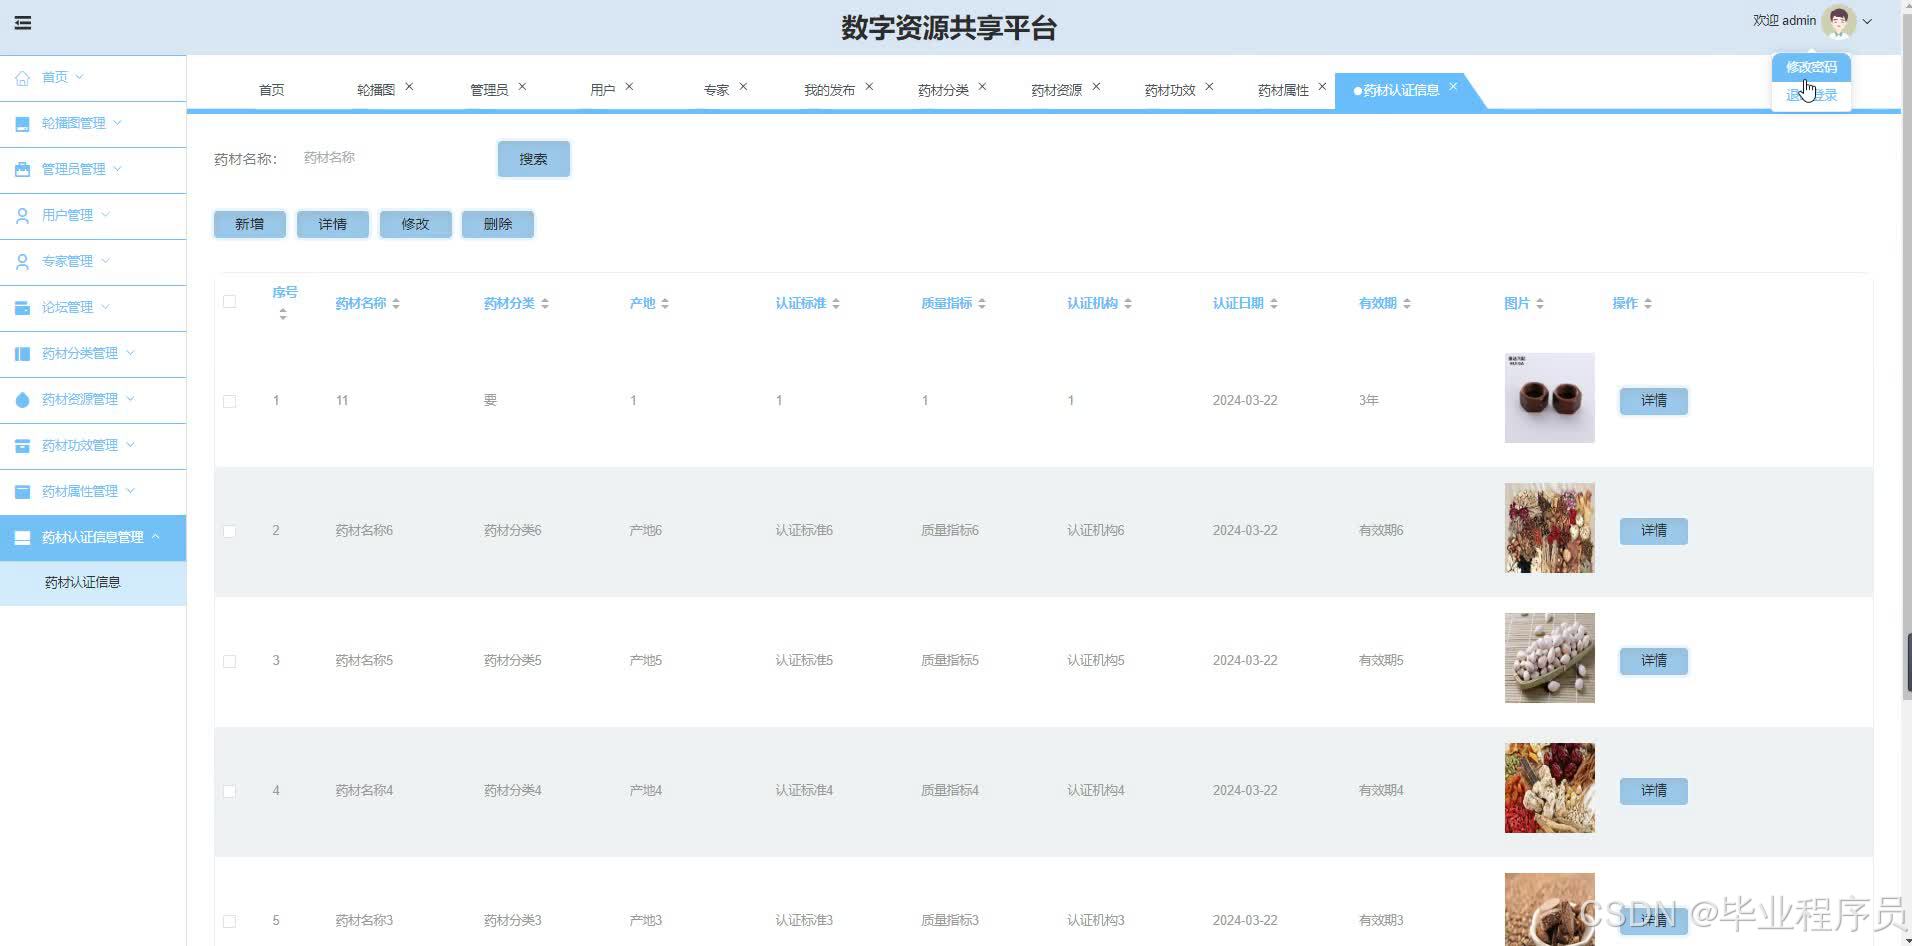This screenshot has width=1912, height=946.
Task: Collapse the sidebar with the hamburger icon
Action: [23, 23]
